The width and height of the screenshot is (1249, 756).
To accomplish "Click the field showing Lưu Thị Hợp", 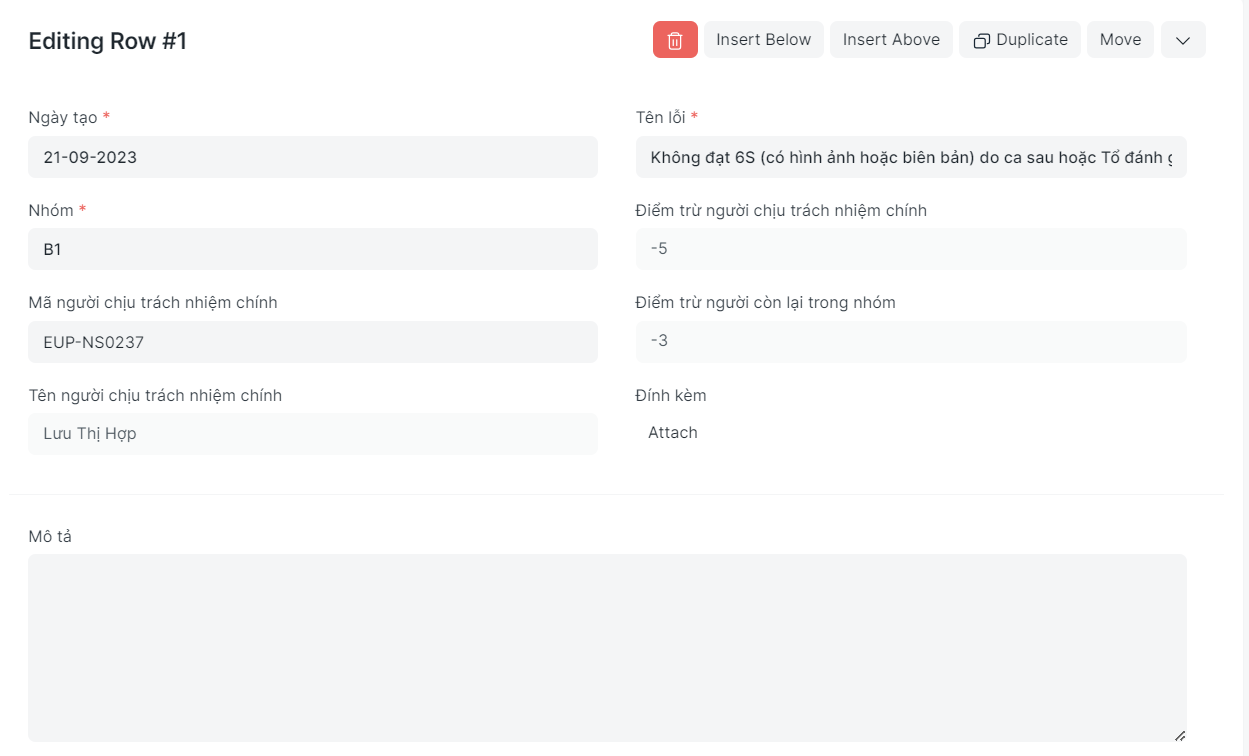I will click(x=312, y=434).
